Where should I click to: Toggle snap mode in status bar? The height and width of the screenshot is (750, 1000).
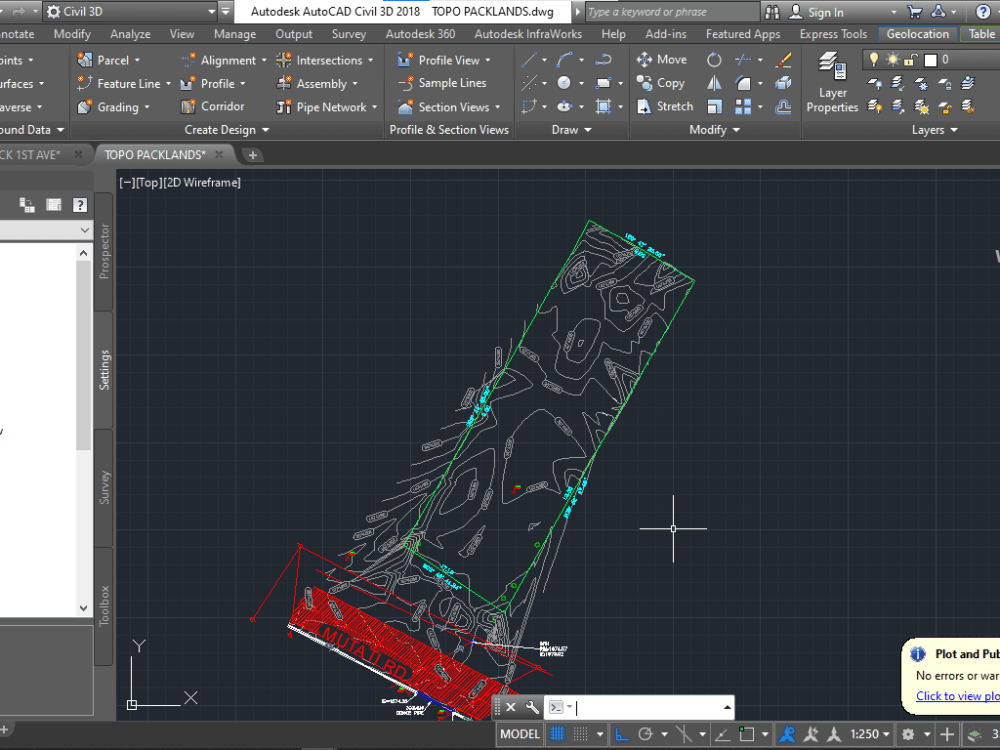pyautogui.click(x=580, y=734)
